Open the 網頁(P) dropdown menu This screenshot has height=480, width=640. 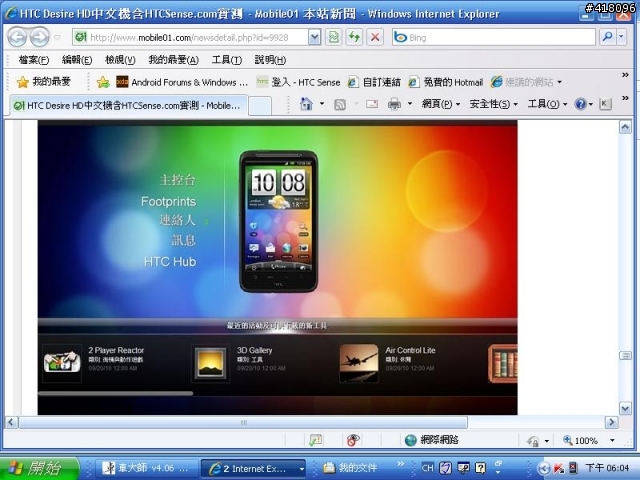[x=441, y=104]
